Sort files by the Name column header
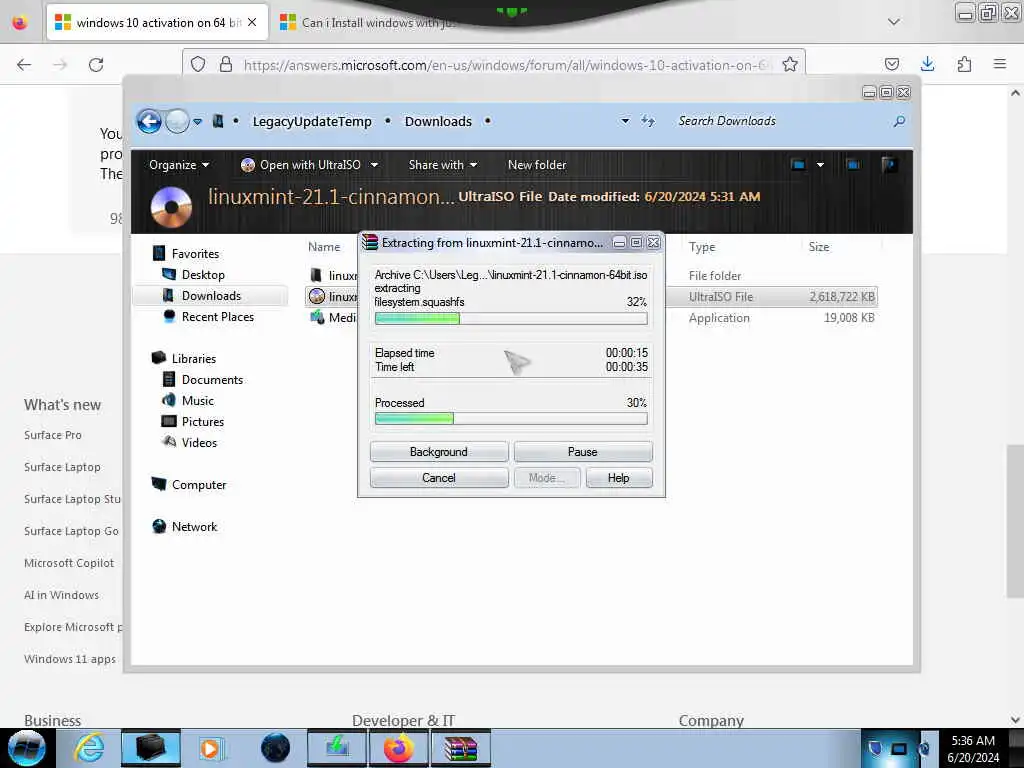 pos(324,247)
